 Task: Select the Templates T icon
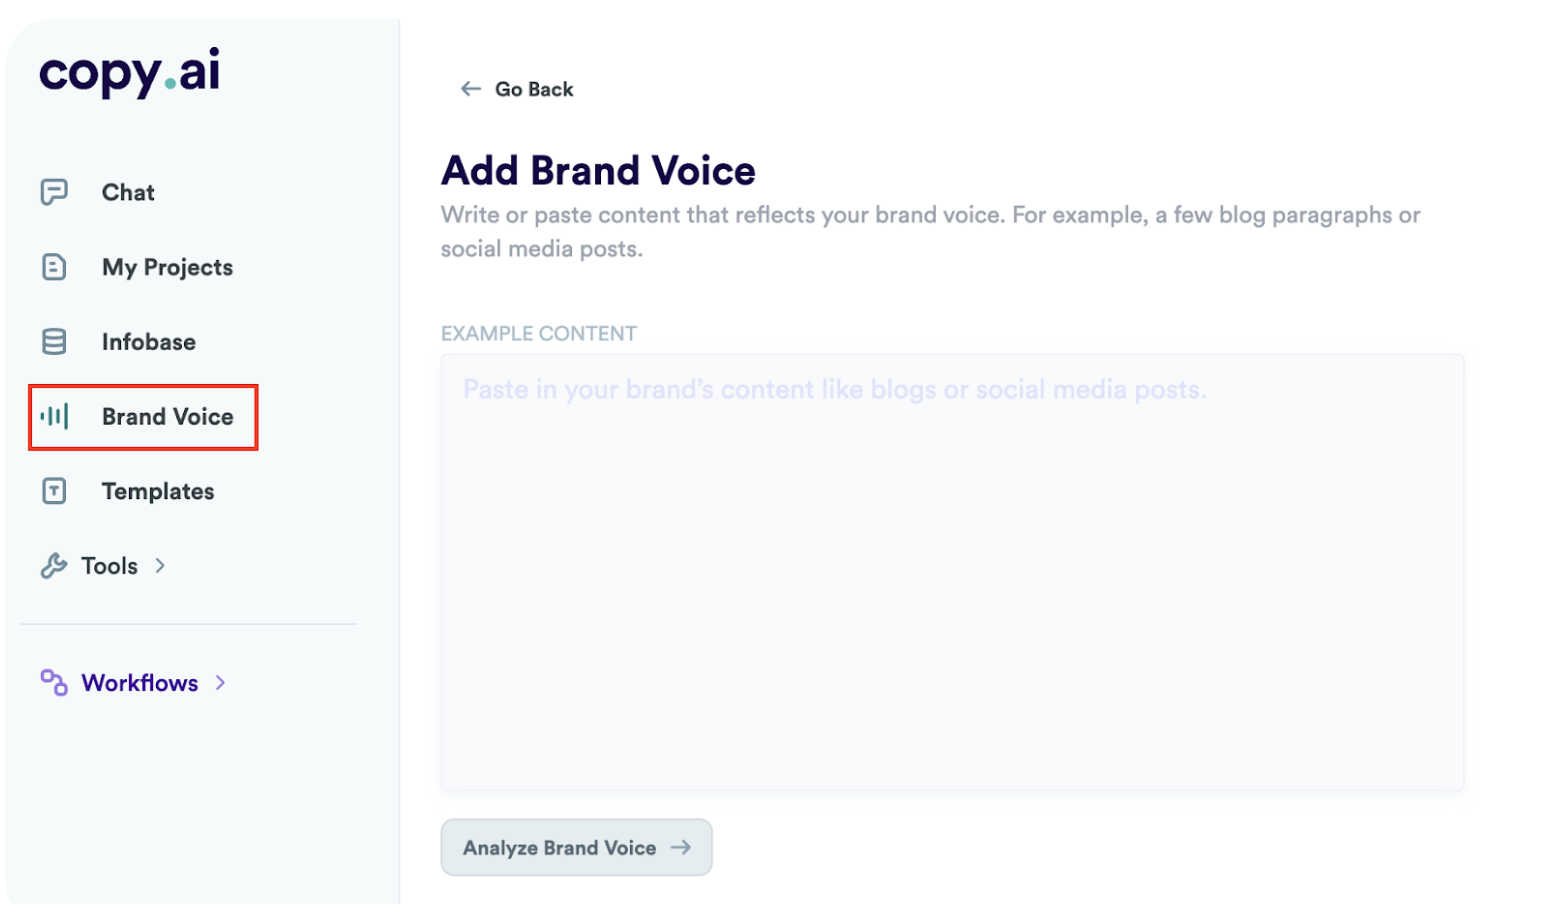[53, 491]
